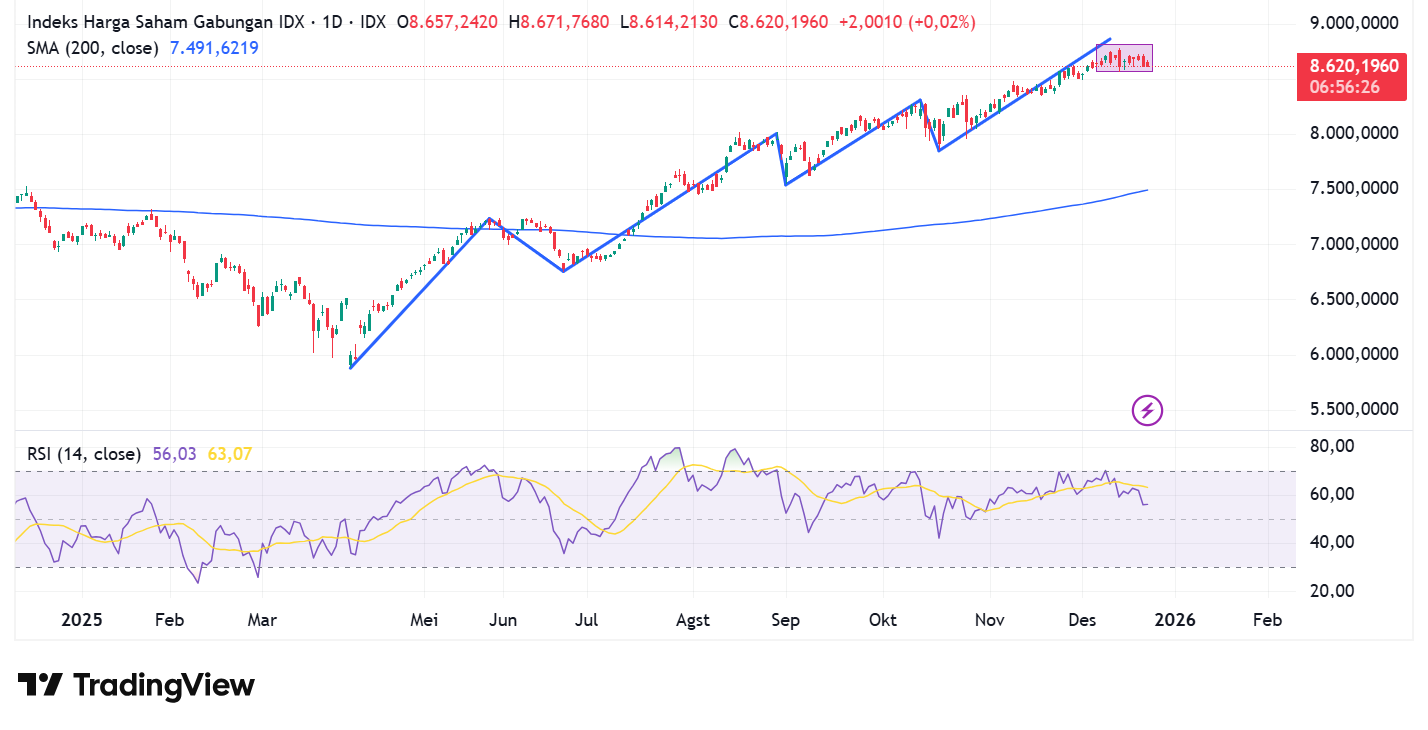Select the 2026 marker on time axis
Image resolution: width=1428 pixels, height=730 pixels.
coord(1175,620)
